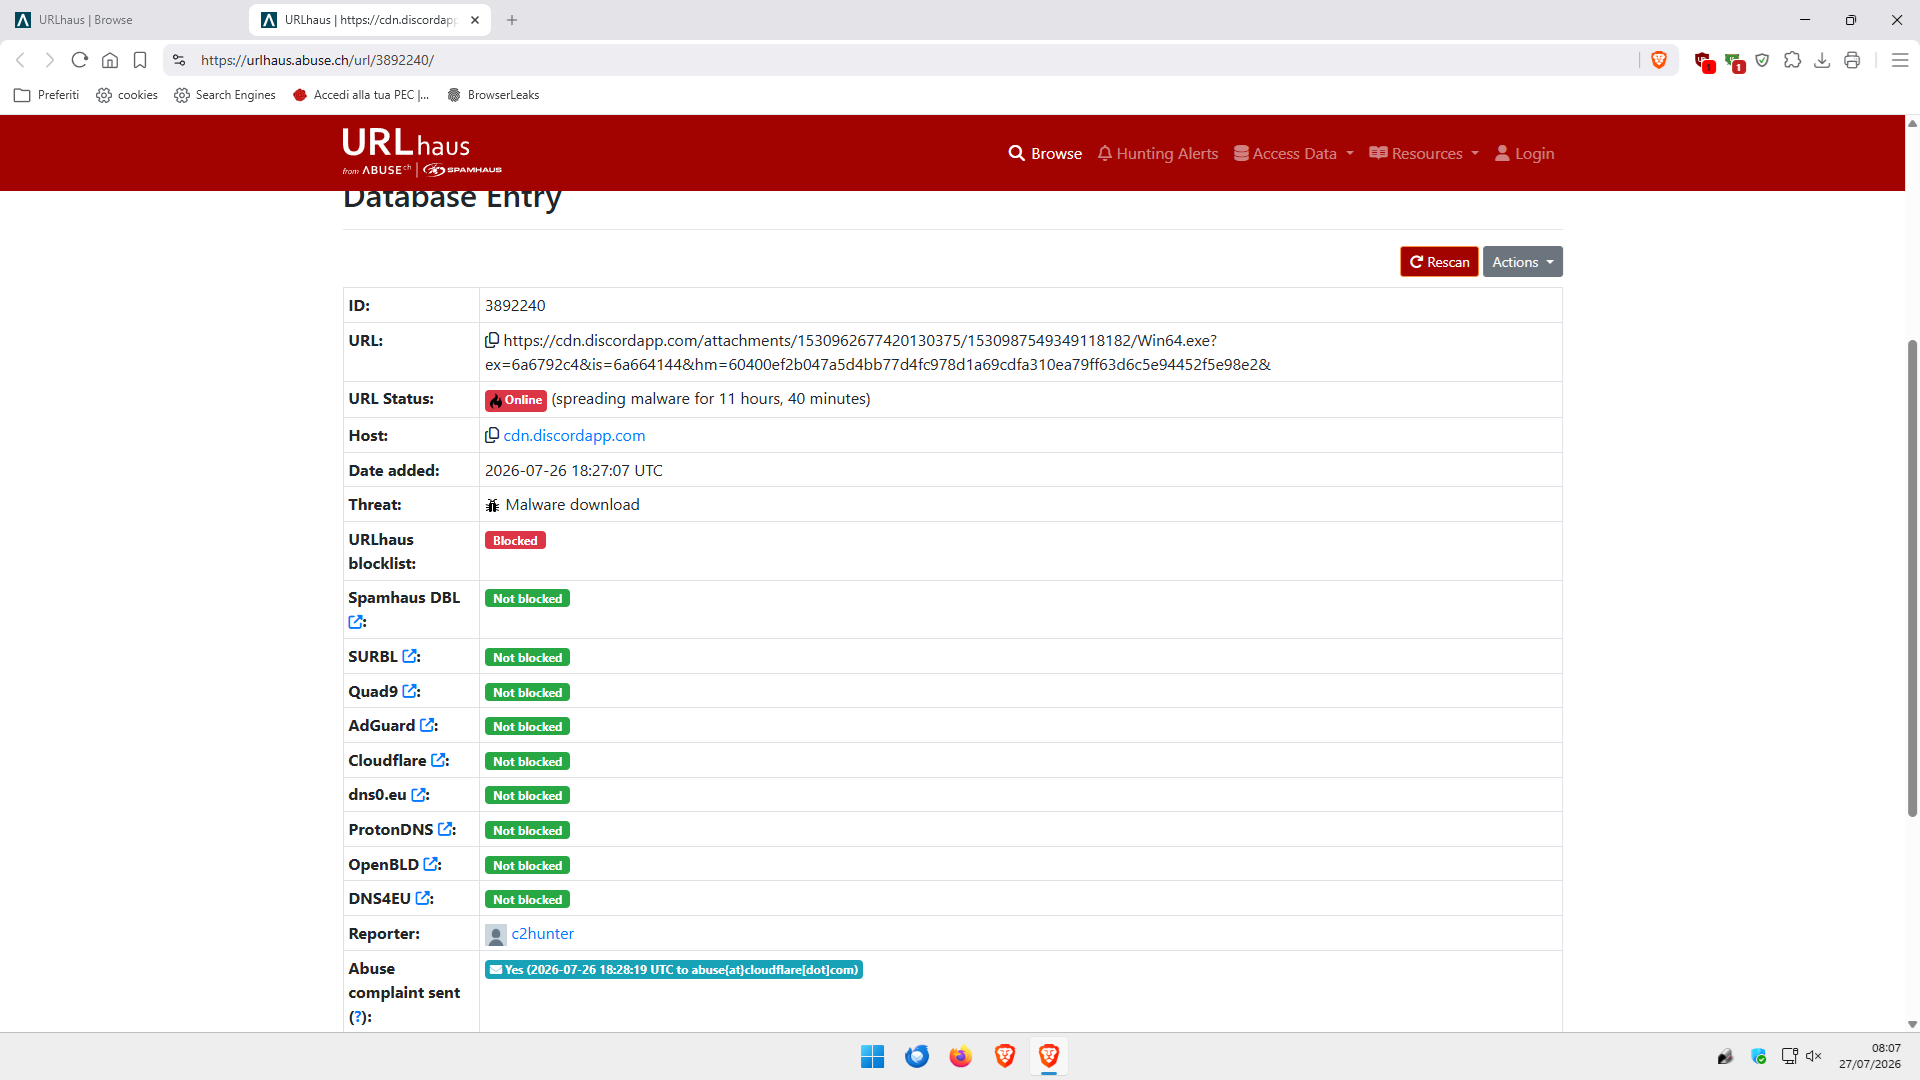Click the Brave Shields icon in the address bar

pyautogui.click(x=1659, y=60)
